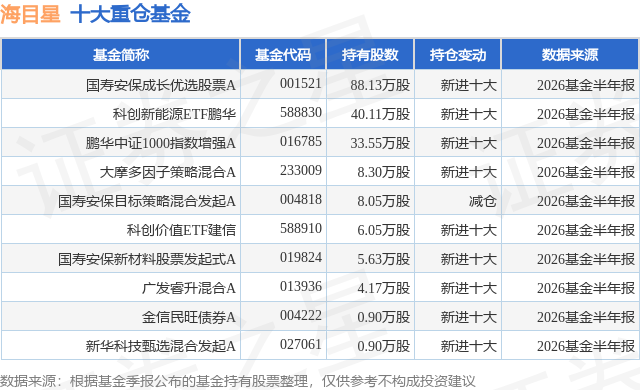Click the 基金简称 column header
Viewport: 640px width, 390px height.
coord(121,55)
